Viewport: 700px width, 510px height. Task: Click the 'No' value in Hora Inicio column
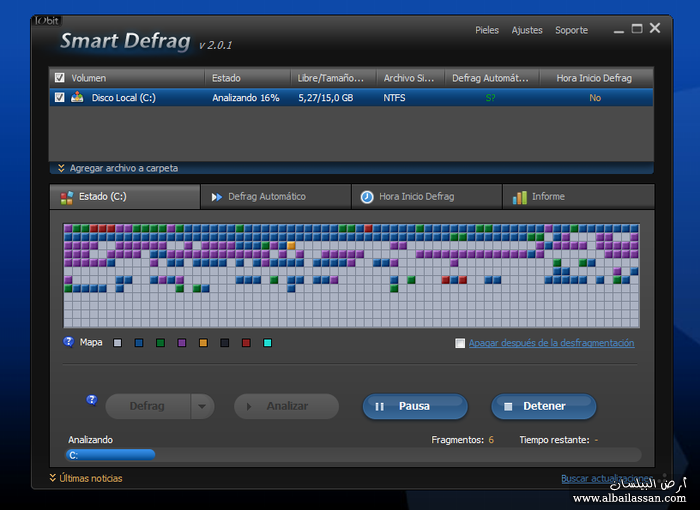595,97
